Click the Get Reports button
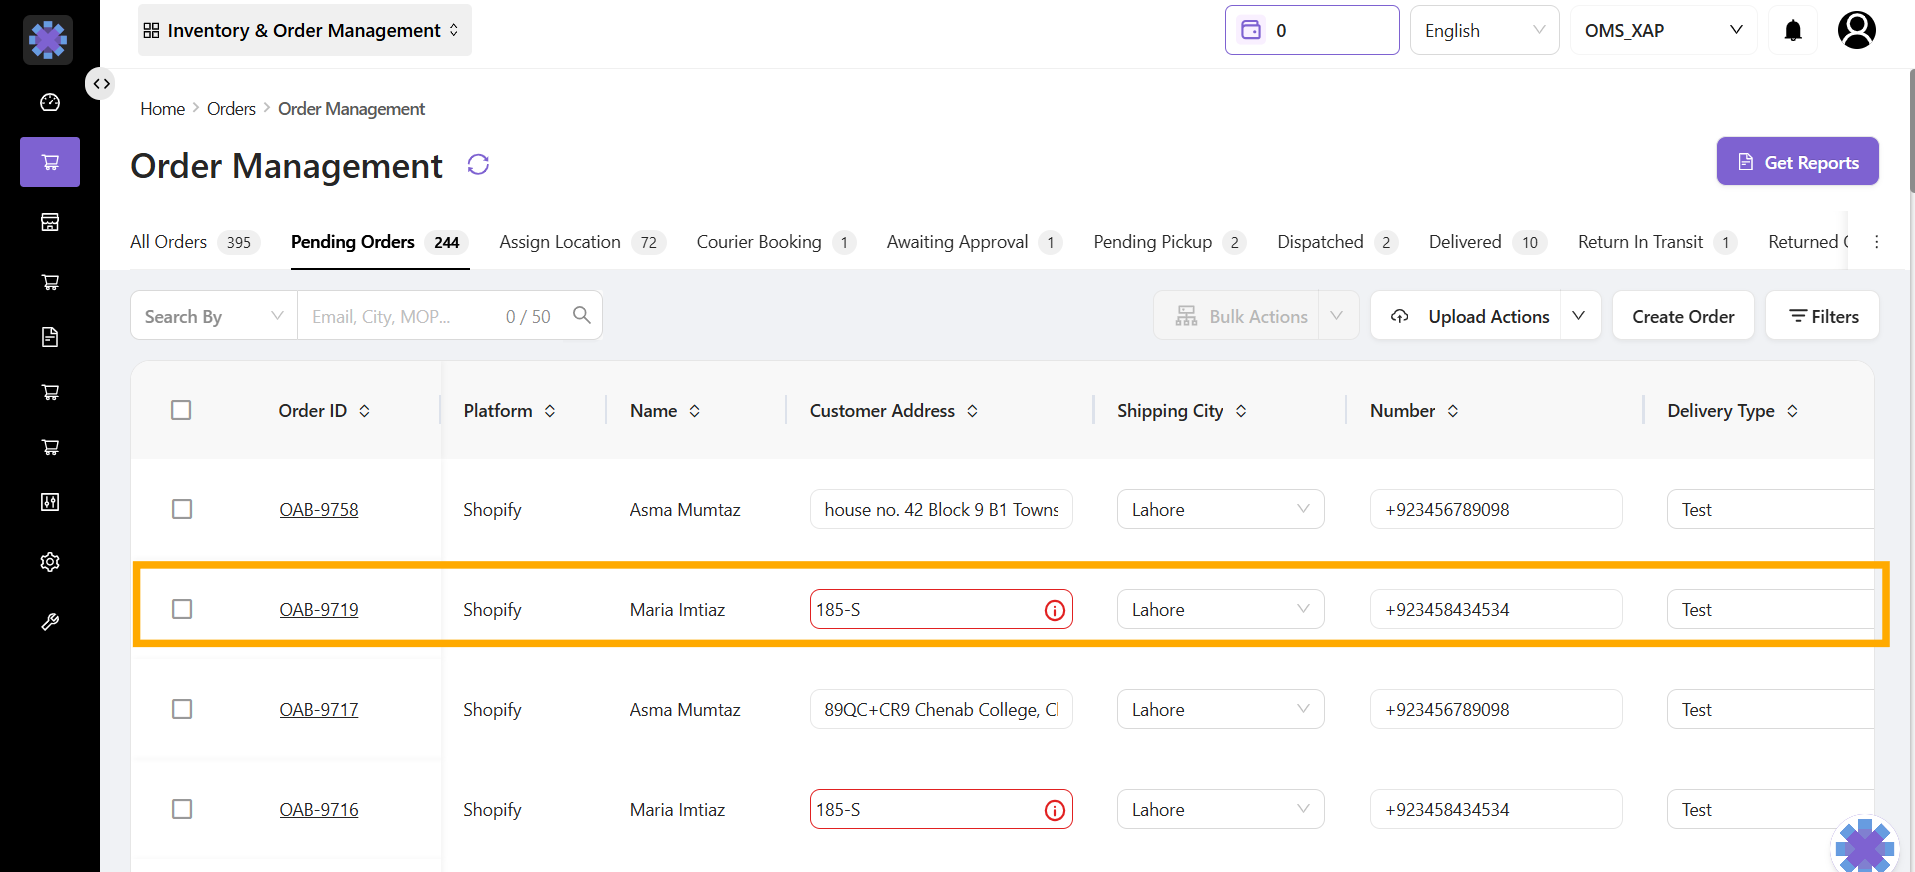 1797,162
